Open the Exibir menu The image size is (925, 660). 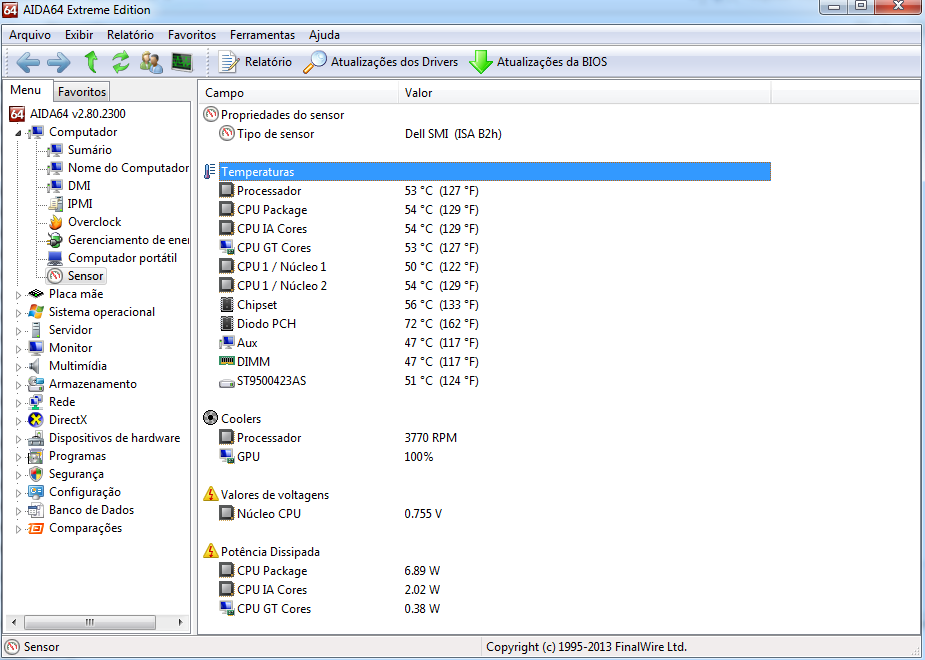79,35
